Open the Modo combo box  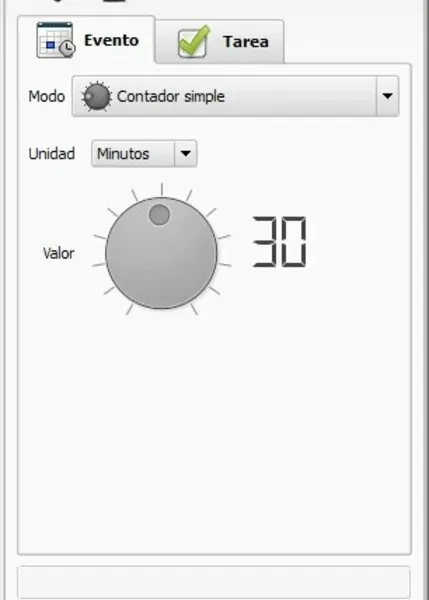pos(235,96)
